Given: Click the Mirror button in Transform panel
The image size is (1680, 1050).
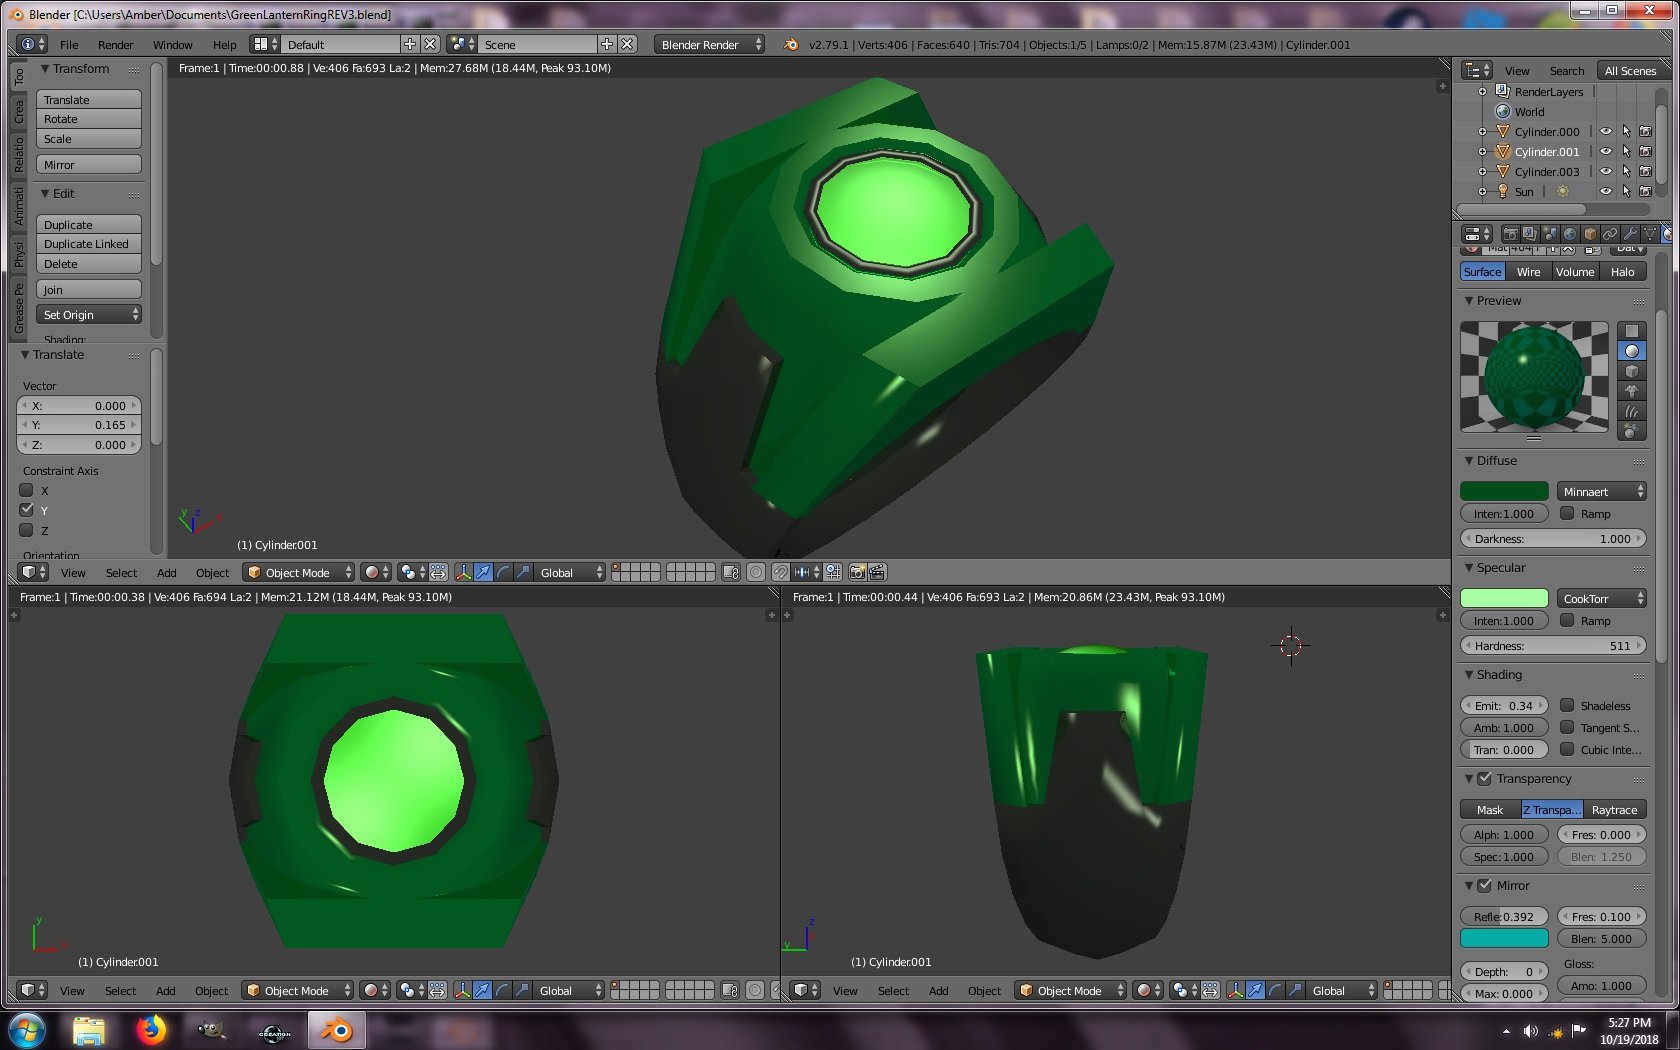Looking at the screenshot, I should tap(89, 164).
